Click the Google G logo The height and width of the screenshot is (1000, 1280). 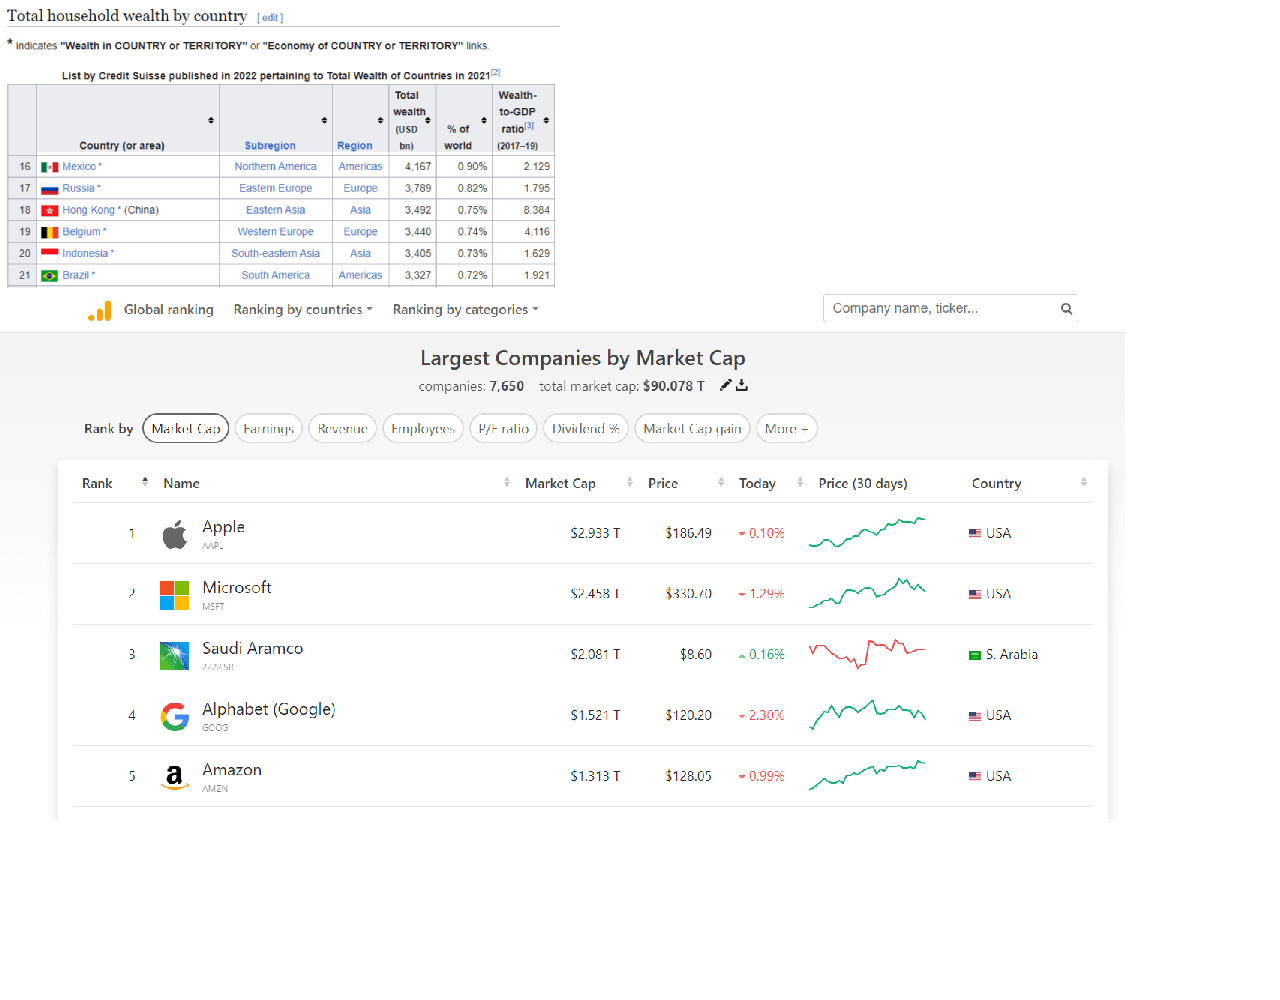[174, 716]
